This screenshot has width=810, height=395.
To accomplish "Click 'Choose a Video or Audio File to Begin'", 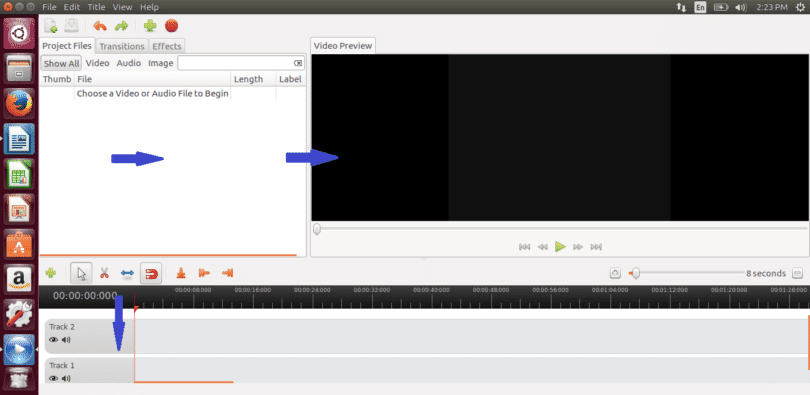I will pos(153,93).
